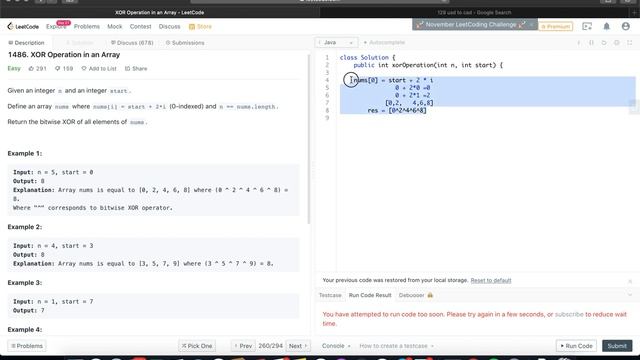640x360 pixels.
Task: Open the Store link
Action: pyautogui.click(x=200, y=27)
